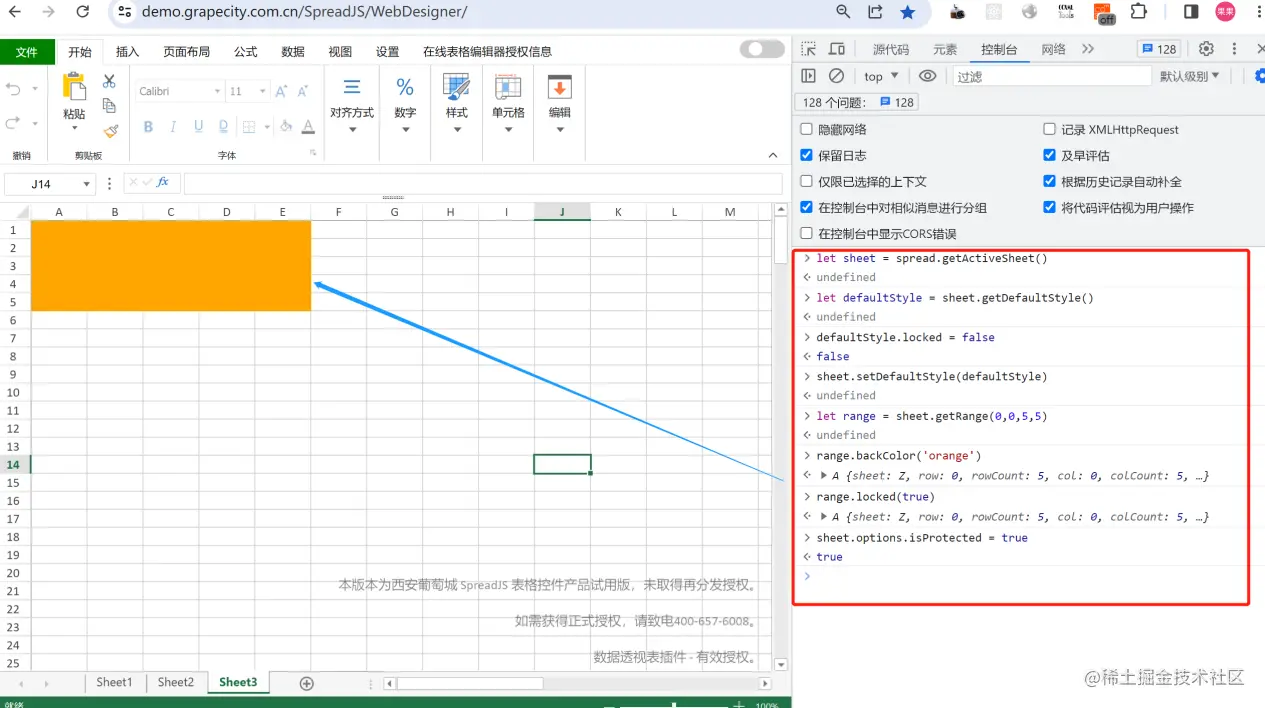Open DevTools three-dot more options menu
Screen dimensions: 1265x708
pos(1235,49)
